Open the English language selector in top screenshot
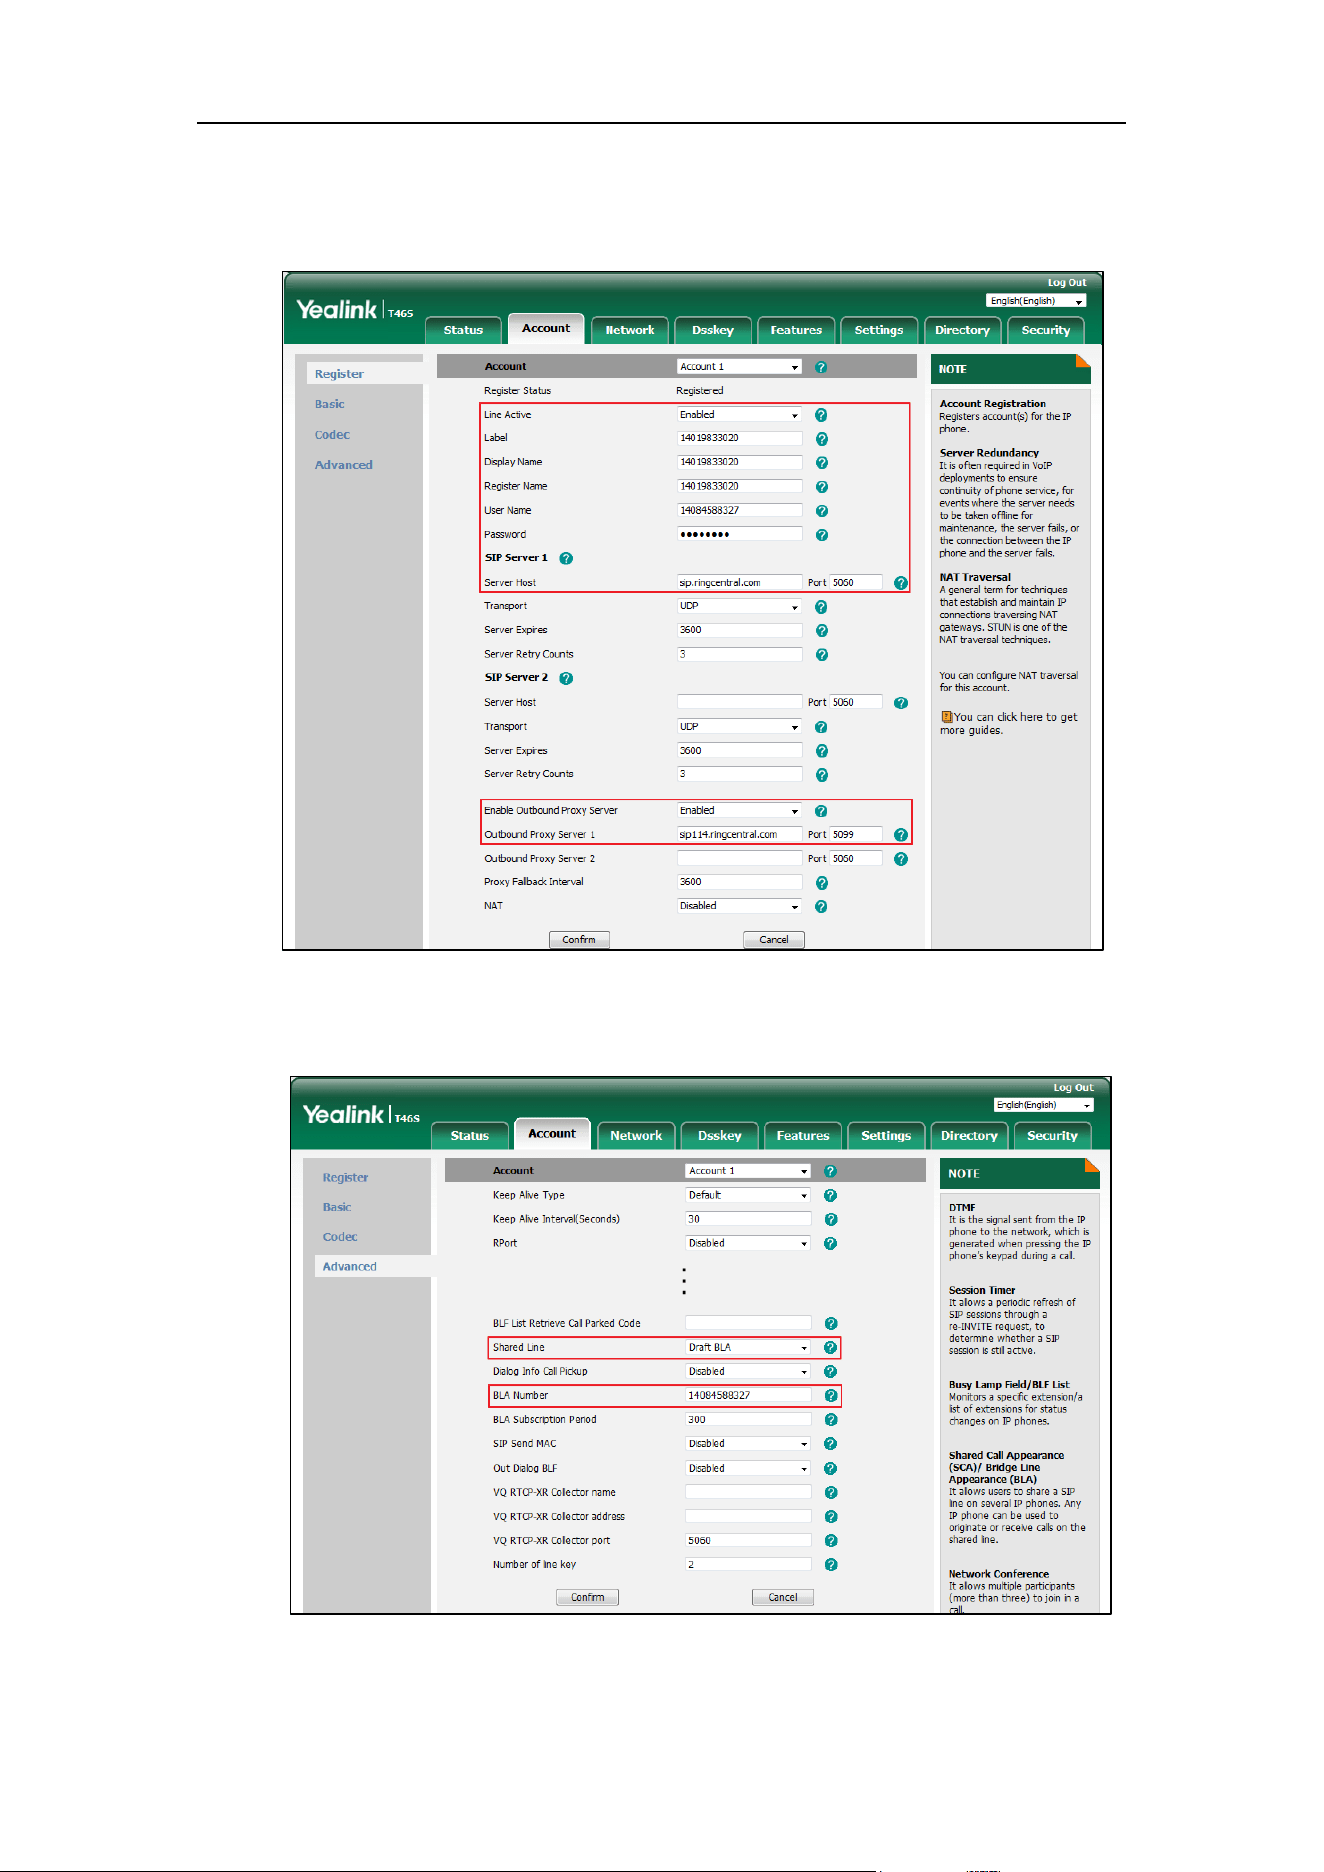Image resolution: width=1324 pixels, height=1872 pixels. [1036, 301]
